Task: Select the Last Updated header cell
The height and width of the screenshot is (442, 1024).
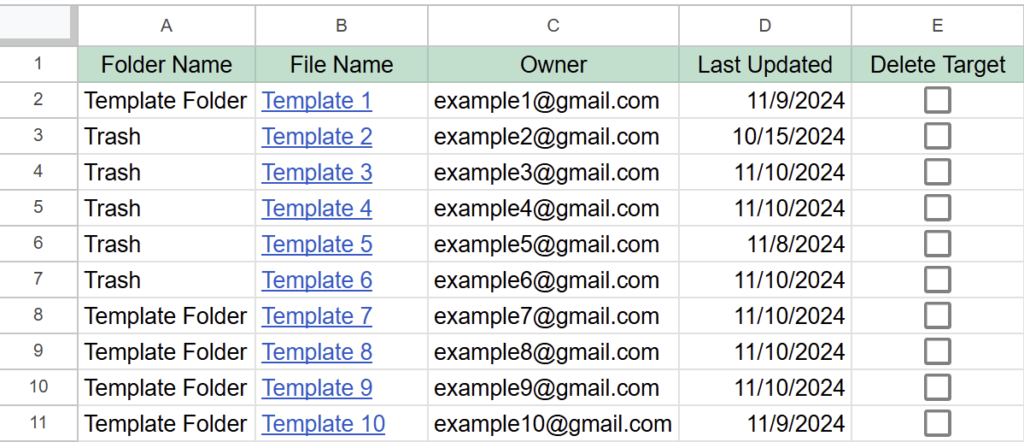Action: pyautogui.click(x=765, y=64)
